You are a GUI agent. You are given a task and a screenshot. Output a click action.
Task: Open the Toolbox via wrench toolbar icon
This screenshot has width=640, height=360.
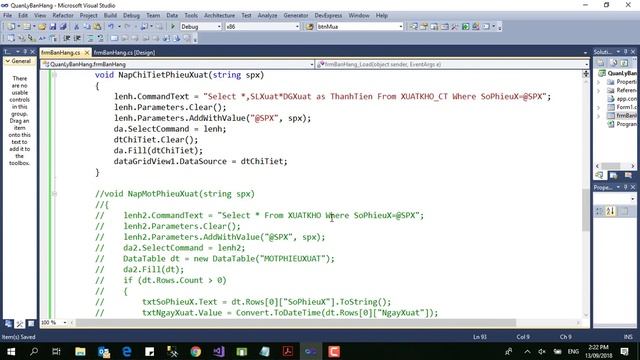(x=455, y=27)
